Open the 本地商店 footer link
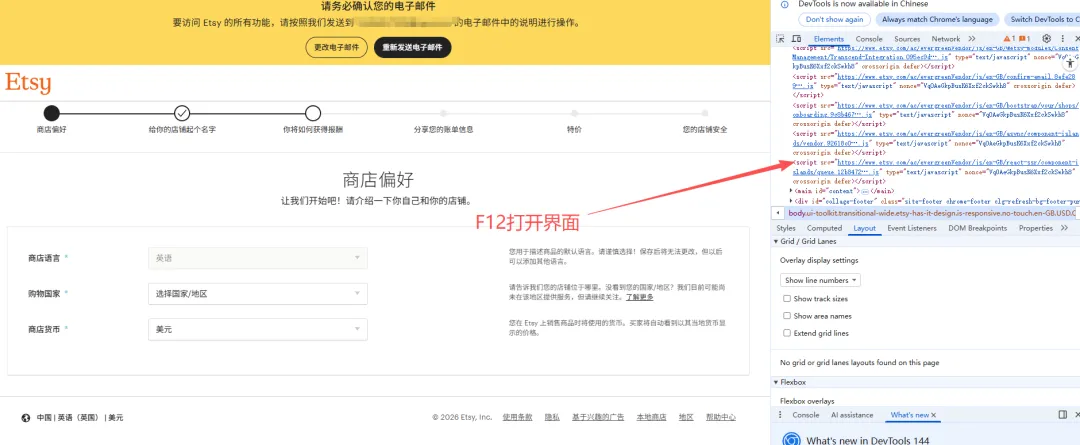This screenshot has height=445, width=1080. pyautogui.click(x=651, y=417)
